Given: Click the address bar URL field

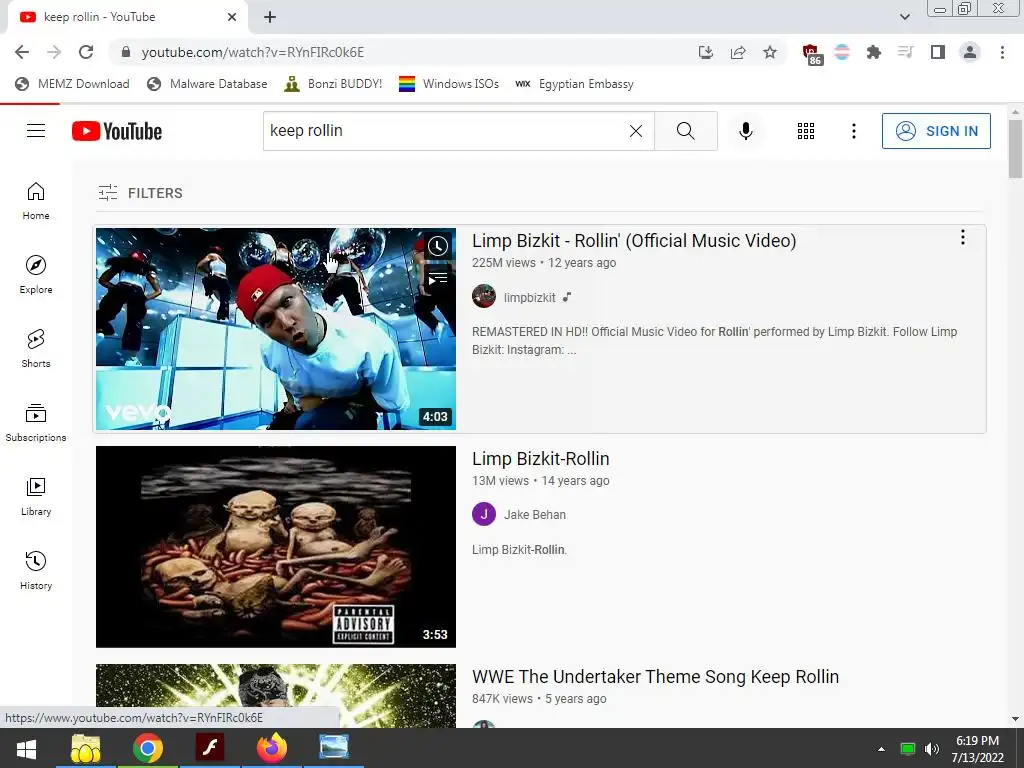Looking at the screenshot, I should (405, 52).
